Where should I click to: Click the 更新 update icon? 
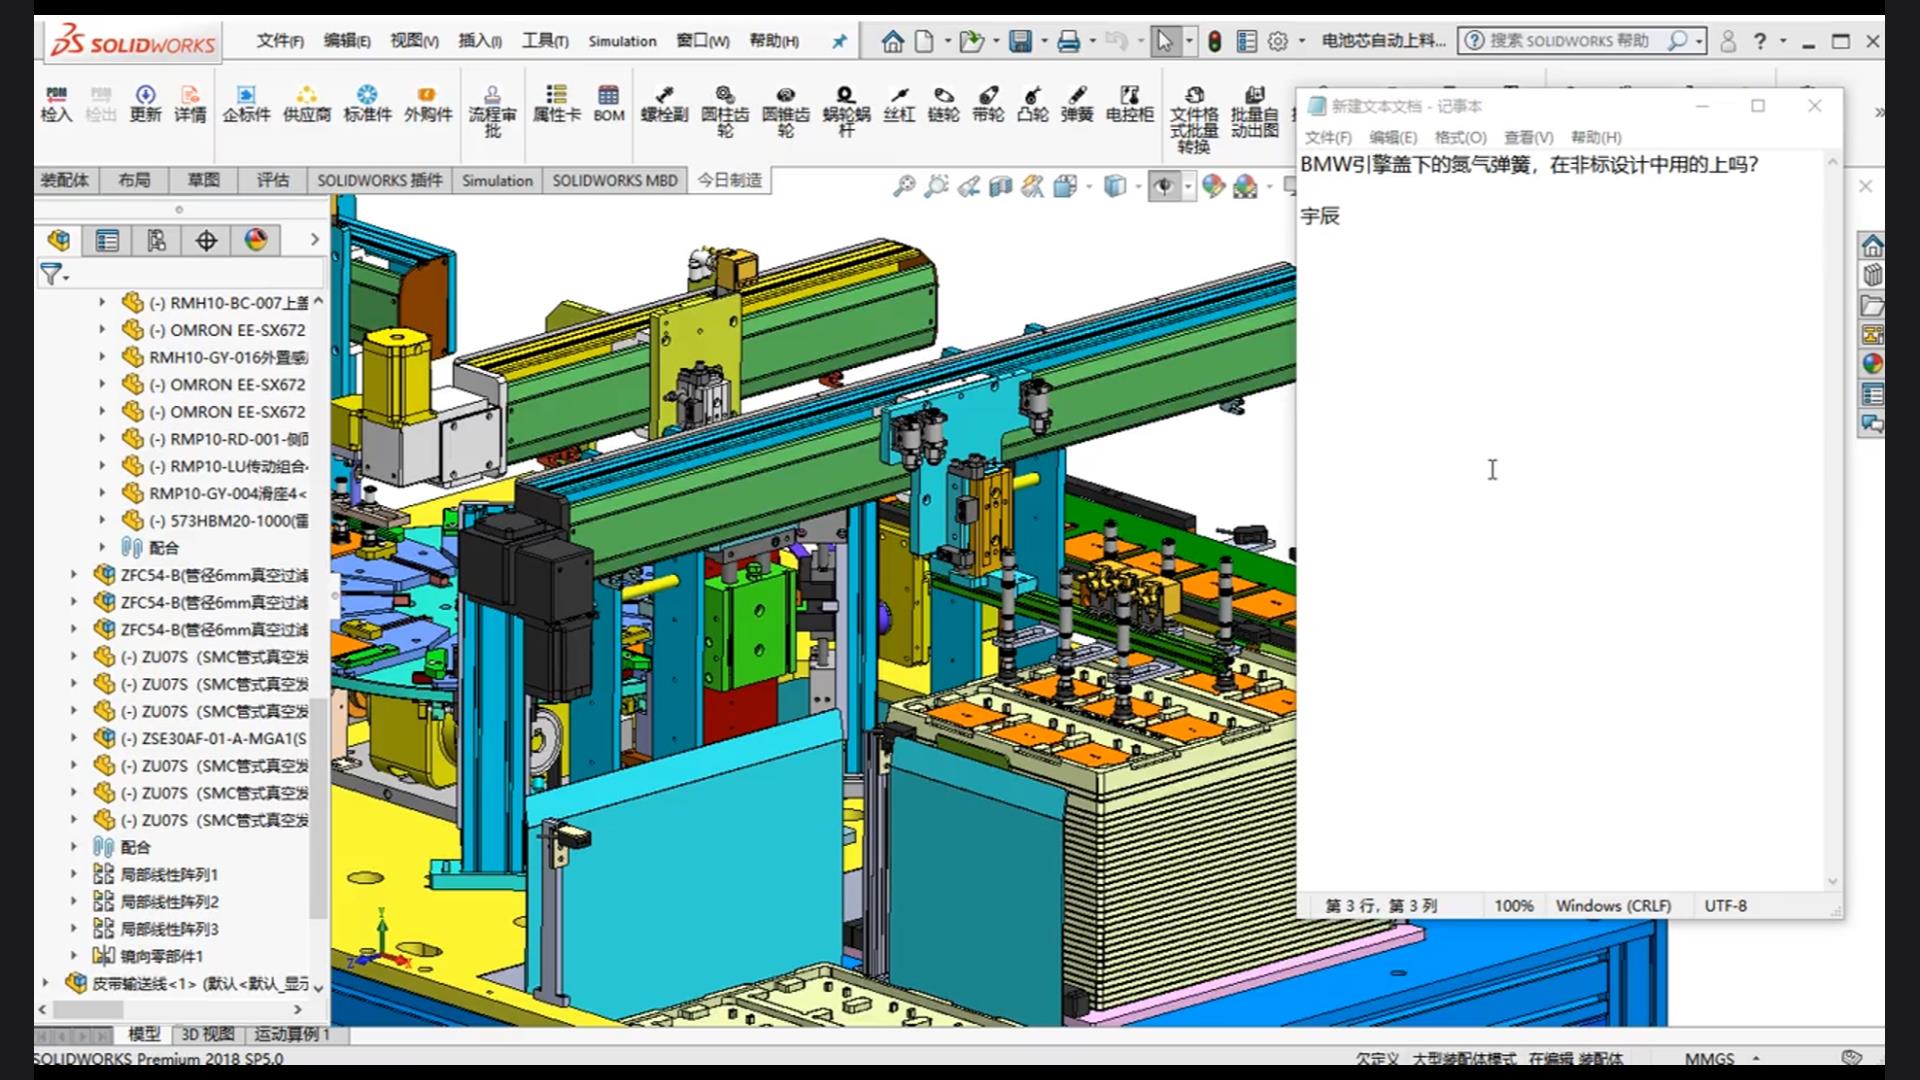pos(145,104)
